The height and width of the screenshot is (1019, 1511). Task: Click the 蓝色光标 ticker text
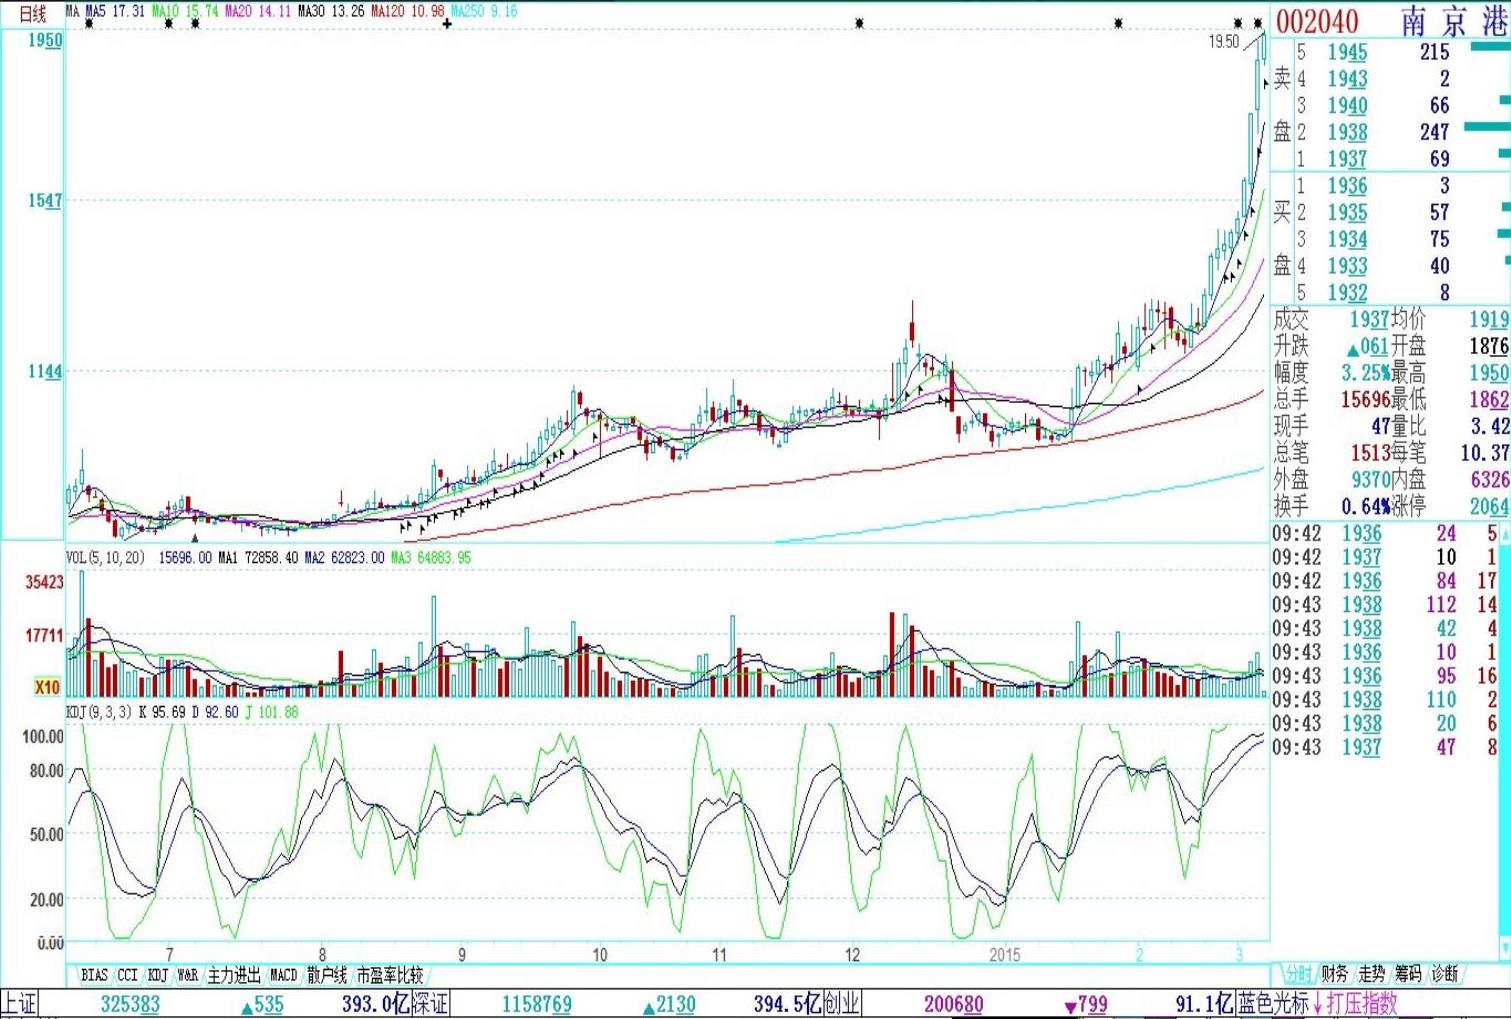pos(1273,1004)
